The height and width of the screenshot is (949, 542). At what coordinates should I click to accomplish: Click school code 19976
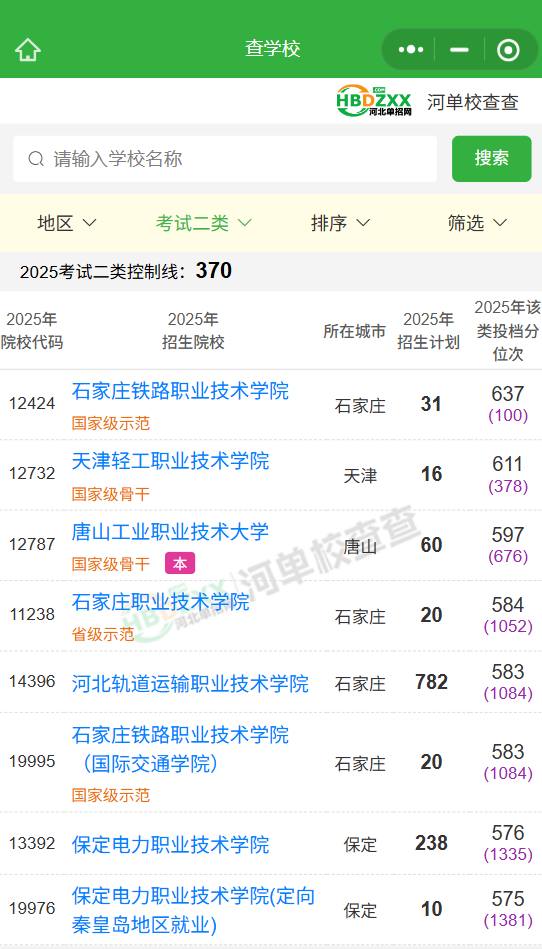click(31, 908)
